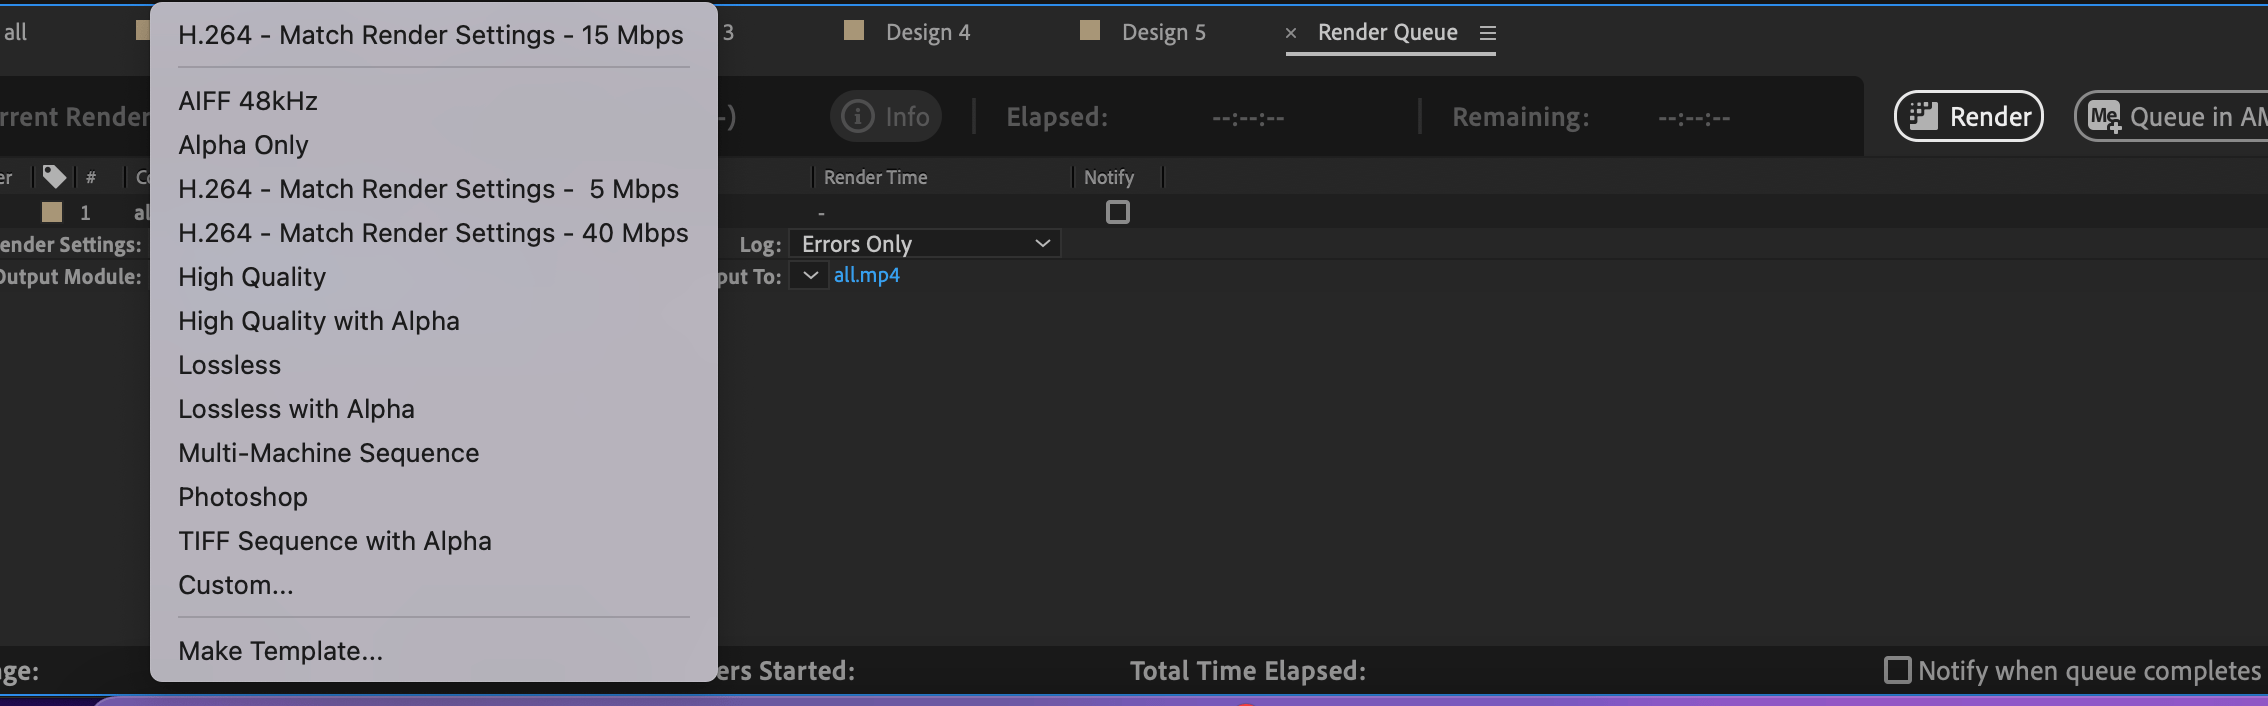Expand the Output To chevron dropdown
Viewport: 2268px width, 706px height.
(x=810, y=276)
